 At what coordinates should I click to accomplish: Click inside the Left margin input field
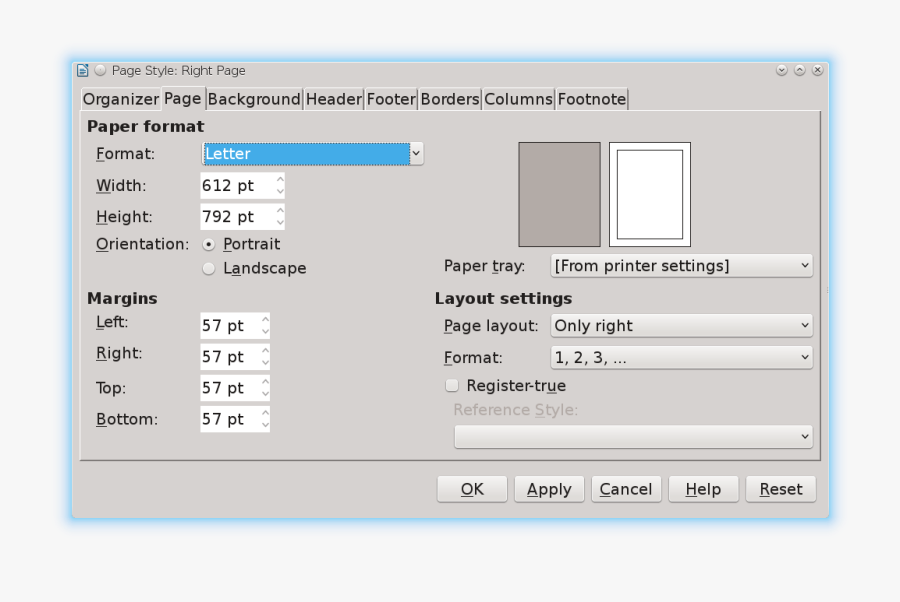pos(228,325)
